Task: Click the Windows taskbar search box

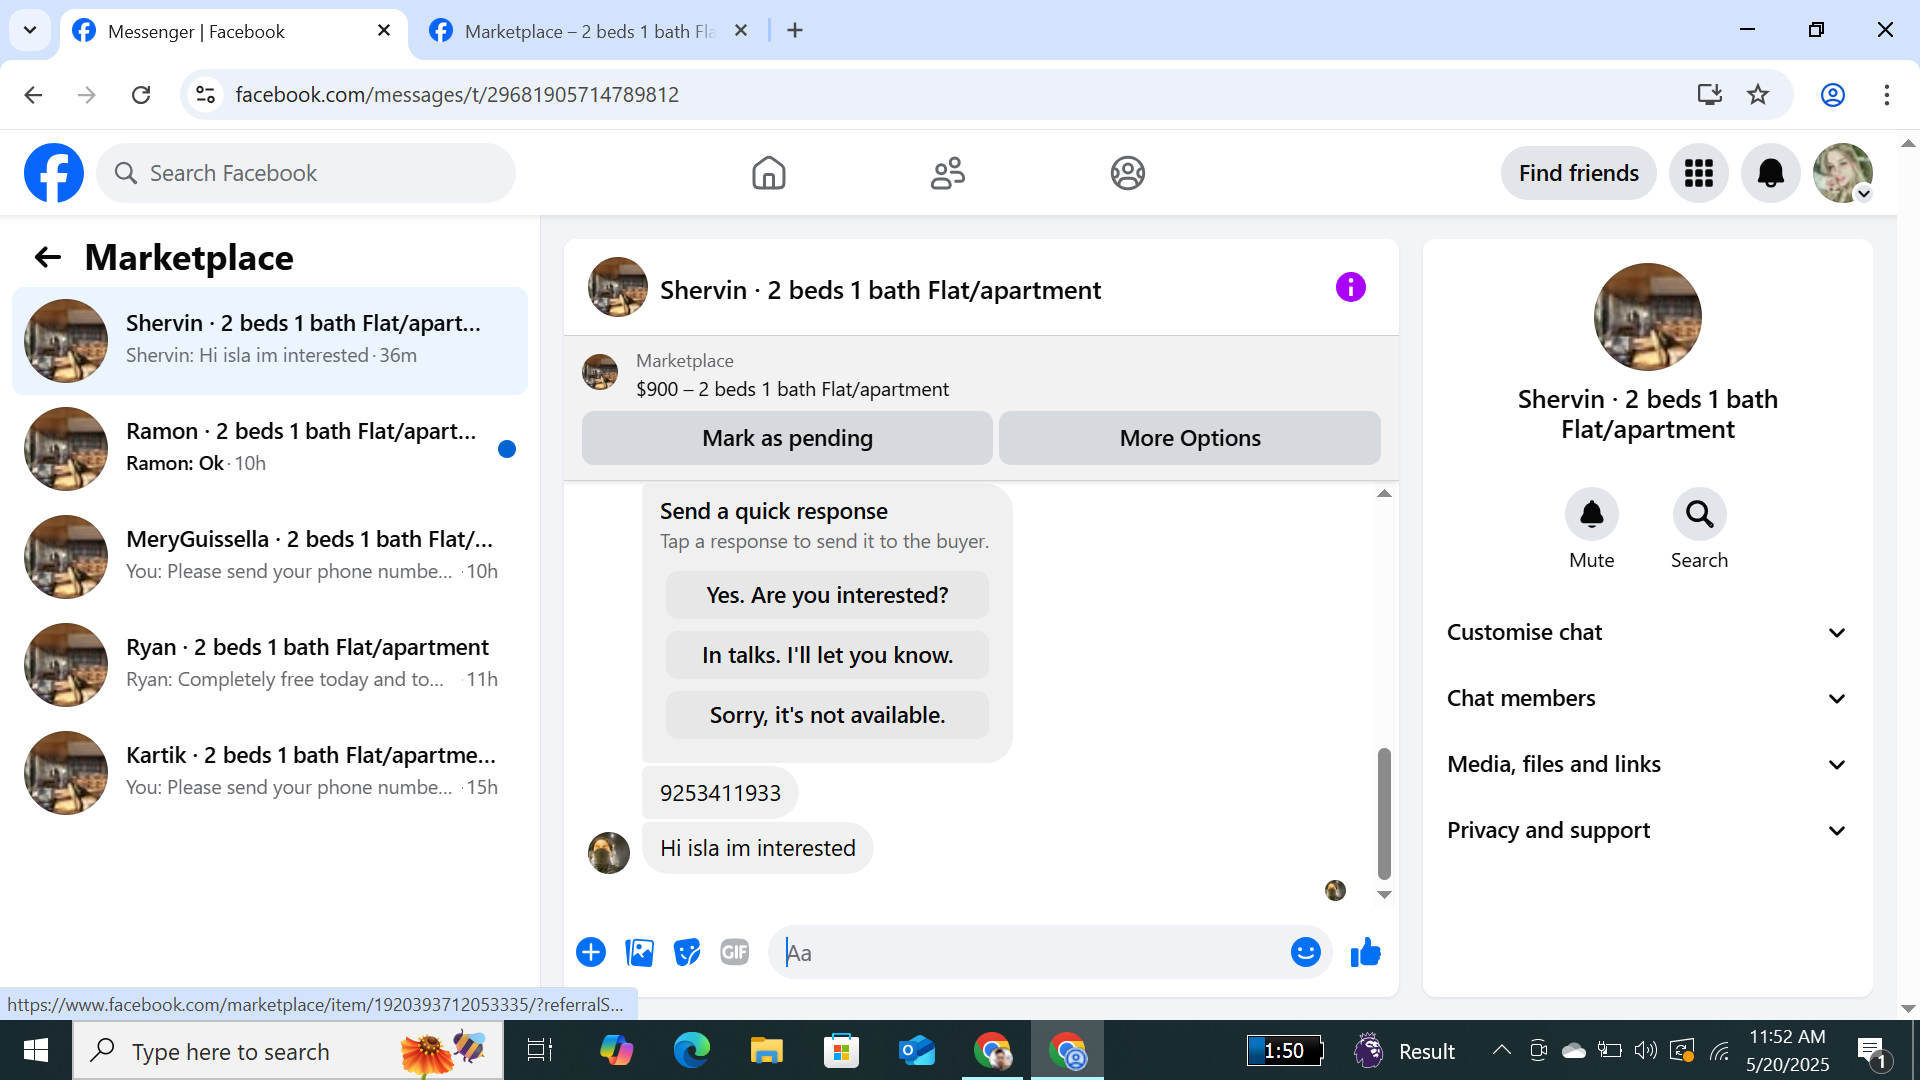Action: [288, 1051]
